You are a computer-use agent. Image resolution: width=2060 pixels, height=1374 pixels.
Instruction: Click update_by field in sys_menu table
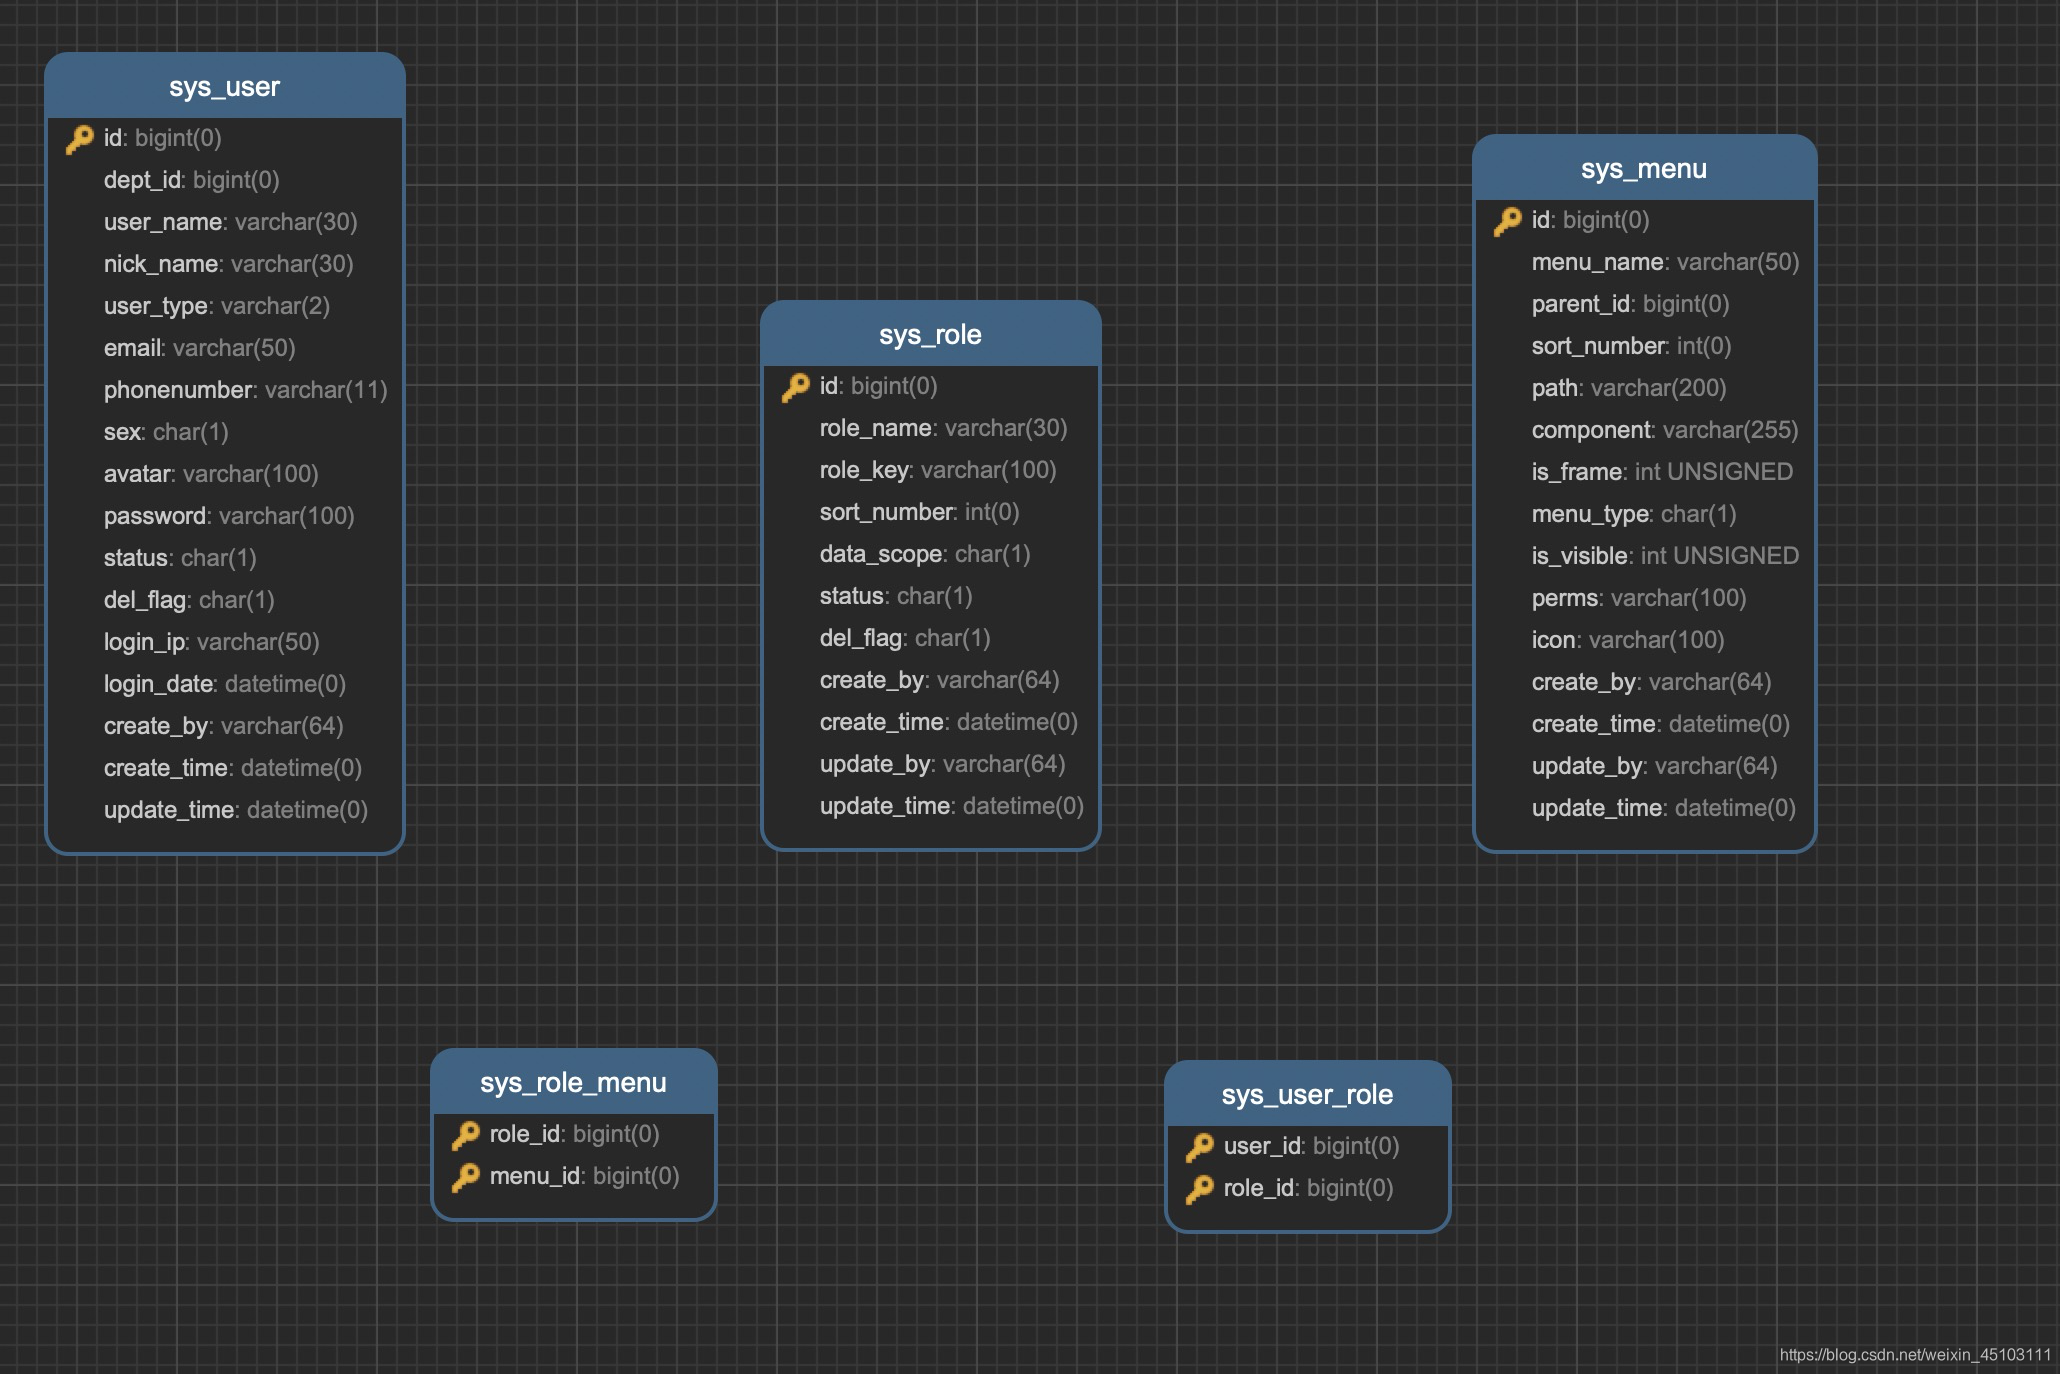(x=1655, y=766)
